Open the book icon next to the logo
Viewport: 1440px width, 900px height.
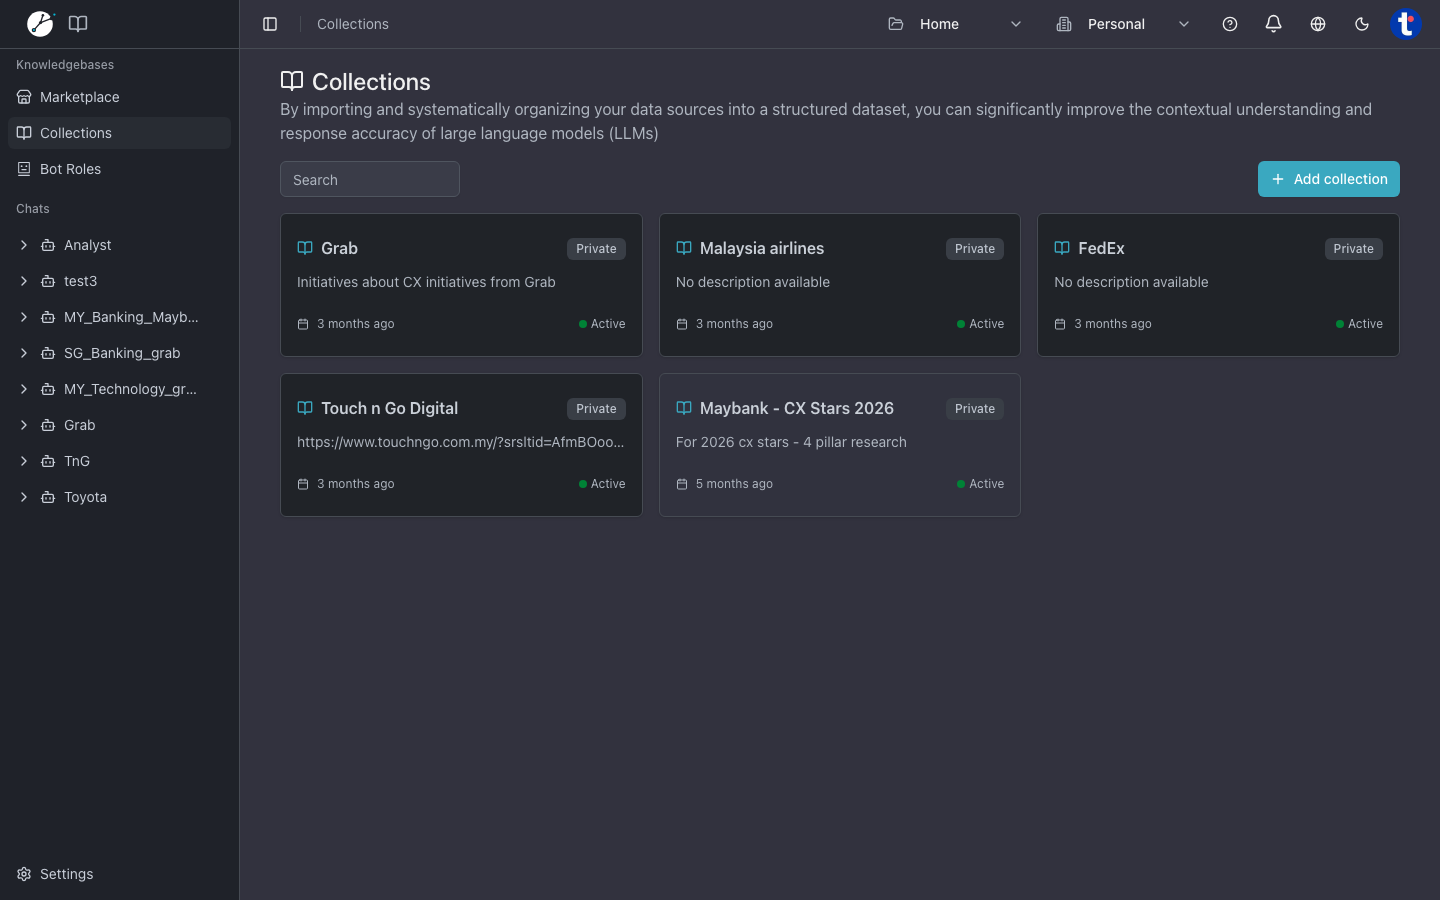(x=78, y=23)
